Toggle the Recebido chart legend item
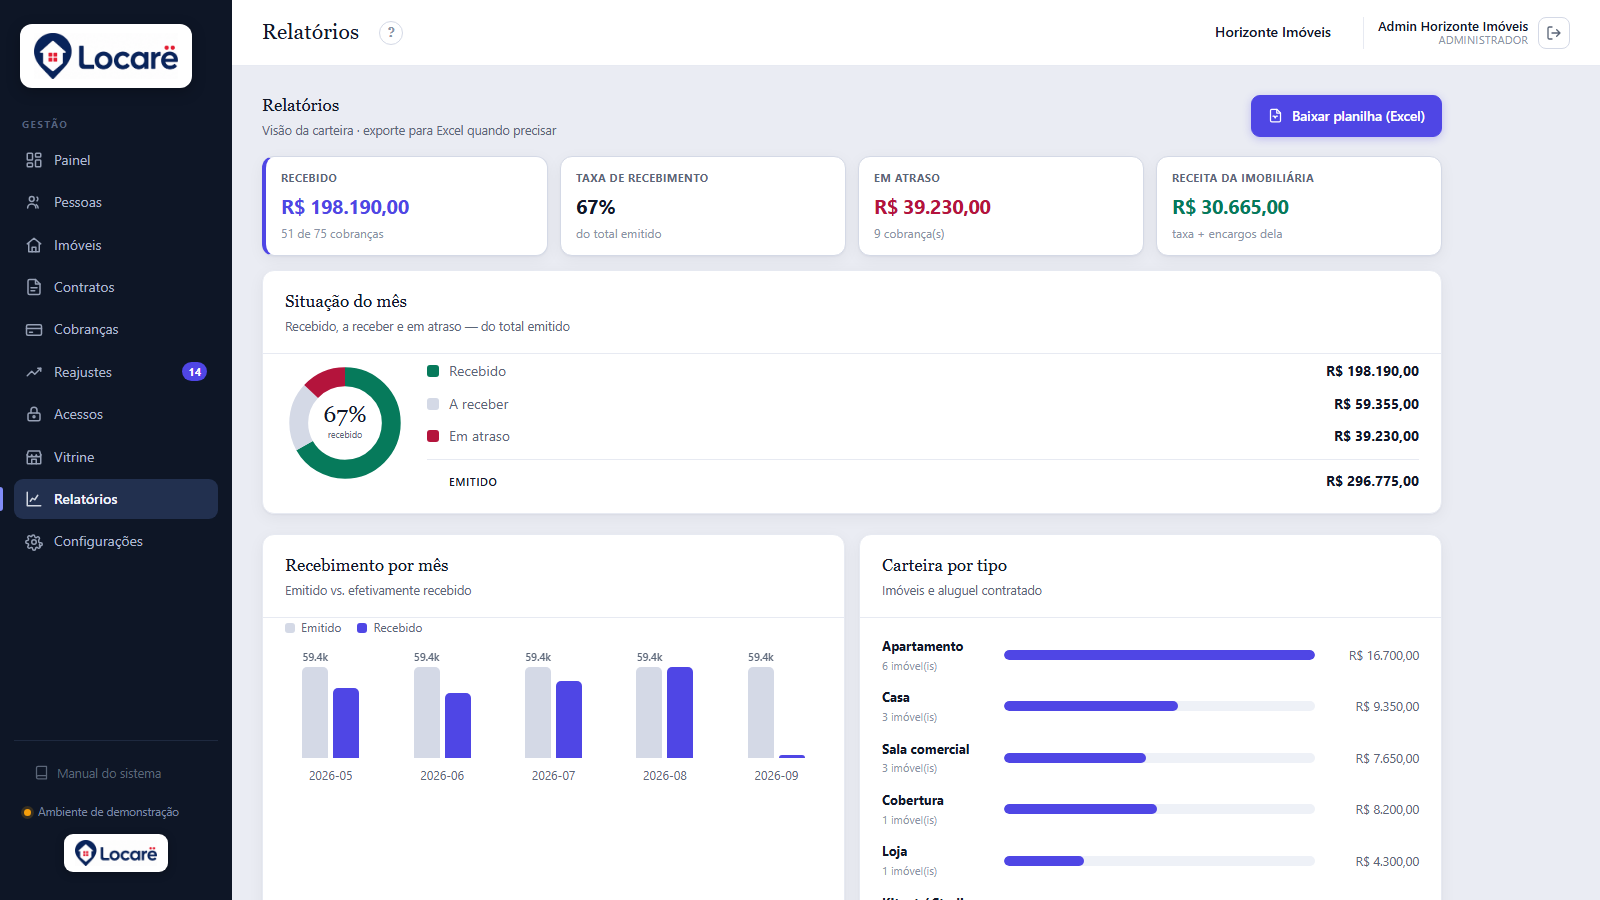The width and height of the screenshot is (1600, 900). 390,628
